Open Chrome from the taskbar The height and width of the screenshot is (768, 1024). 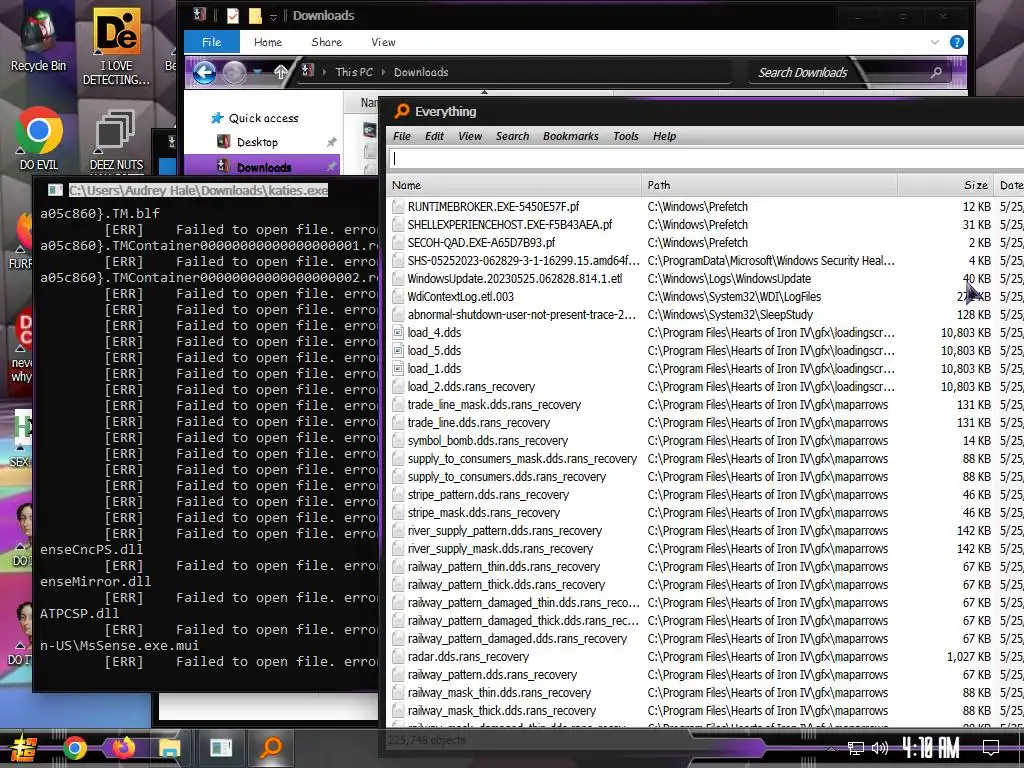click(x=74, y=748)
